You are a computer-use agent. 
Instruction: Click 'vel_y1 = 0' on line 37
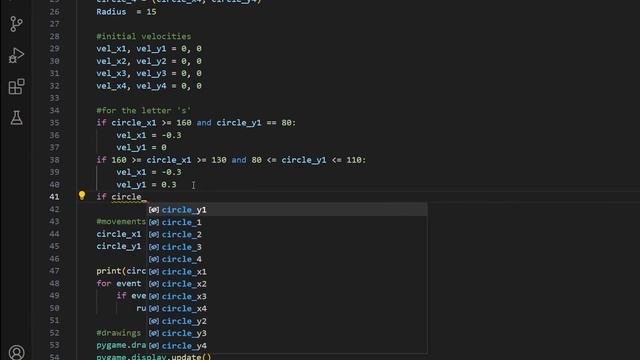tap(141, 147)
